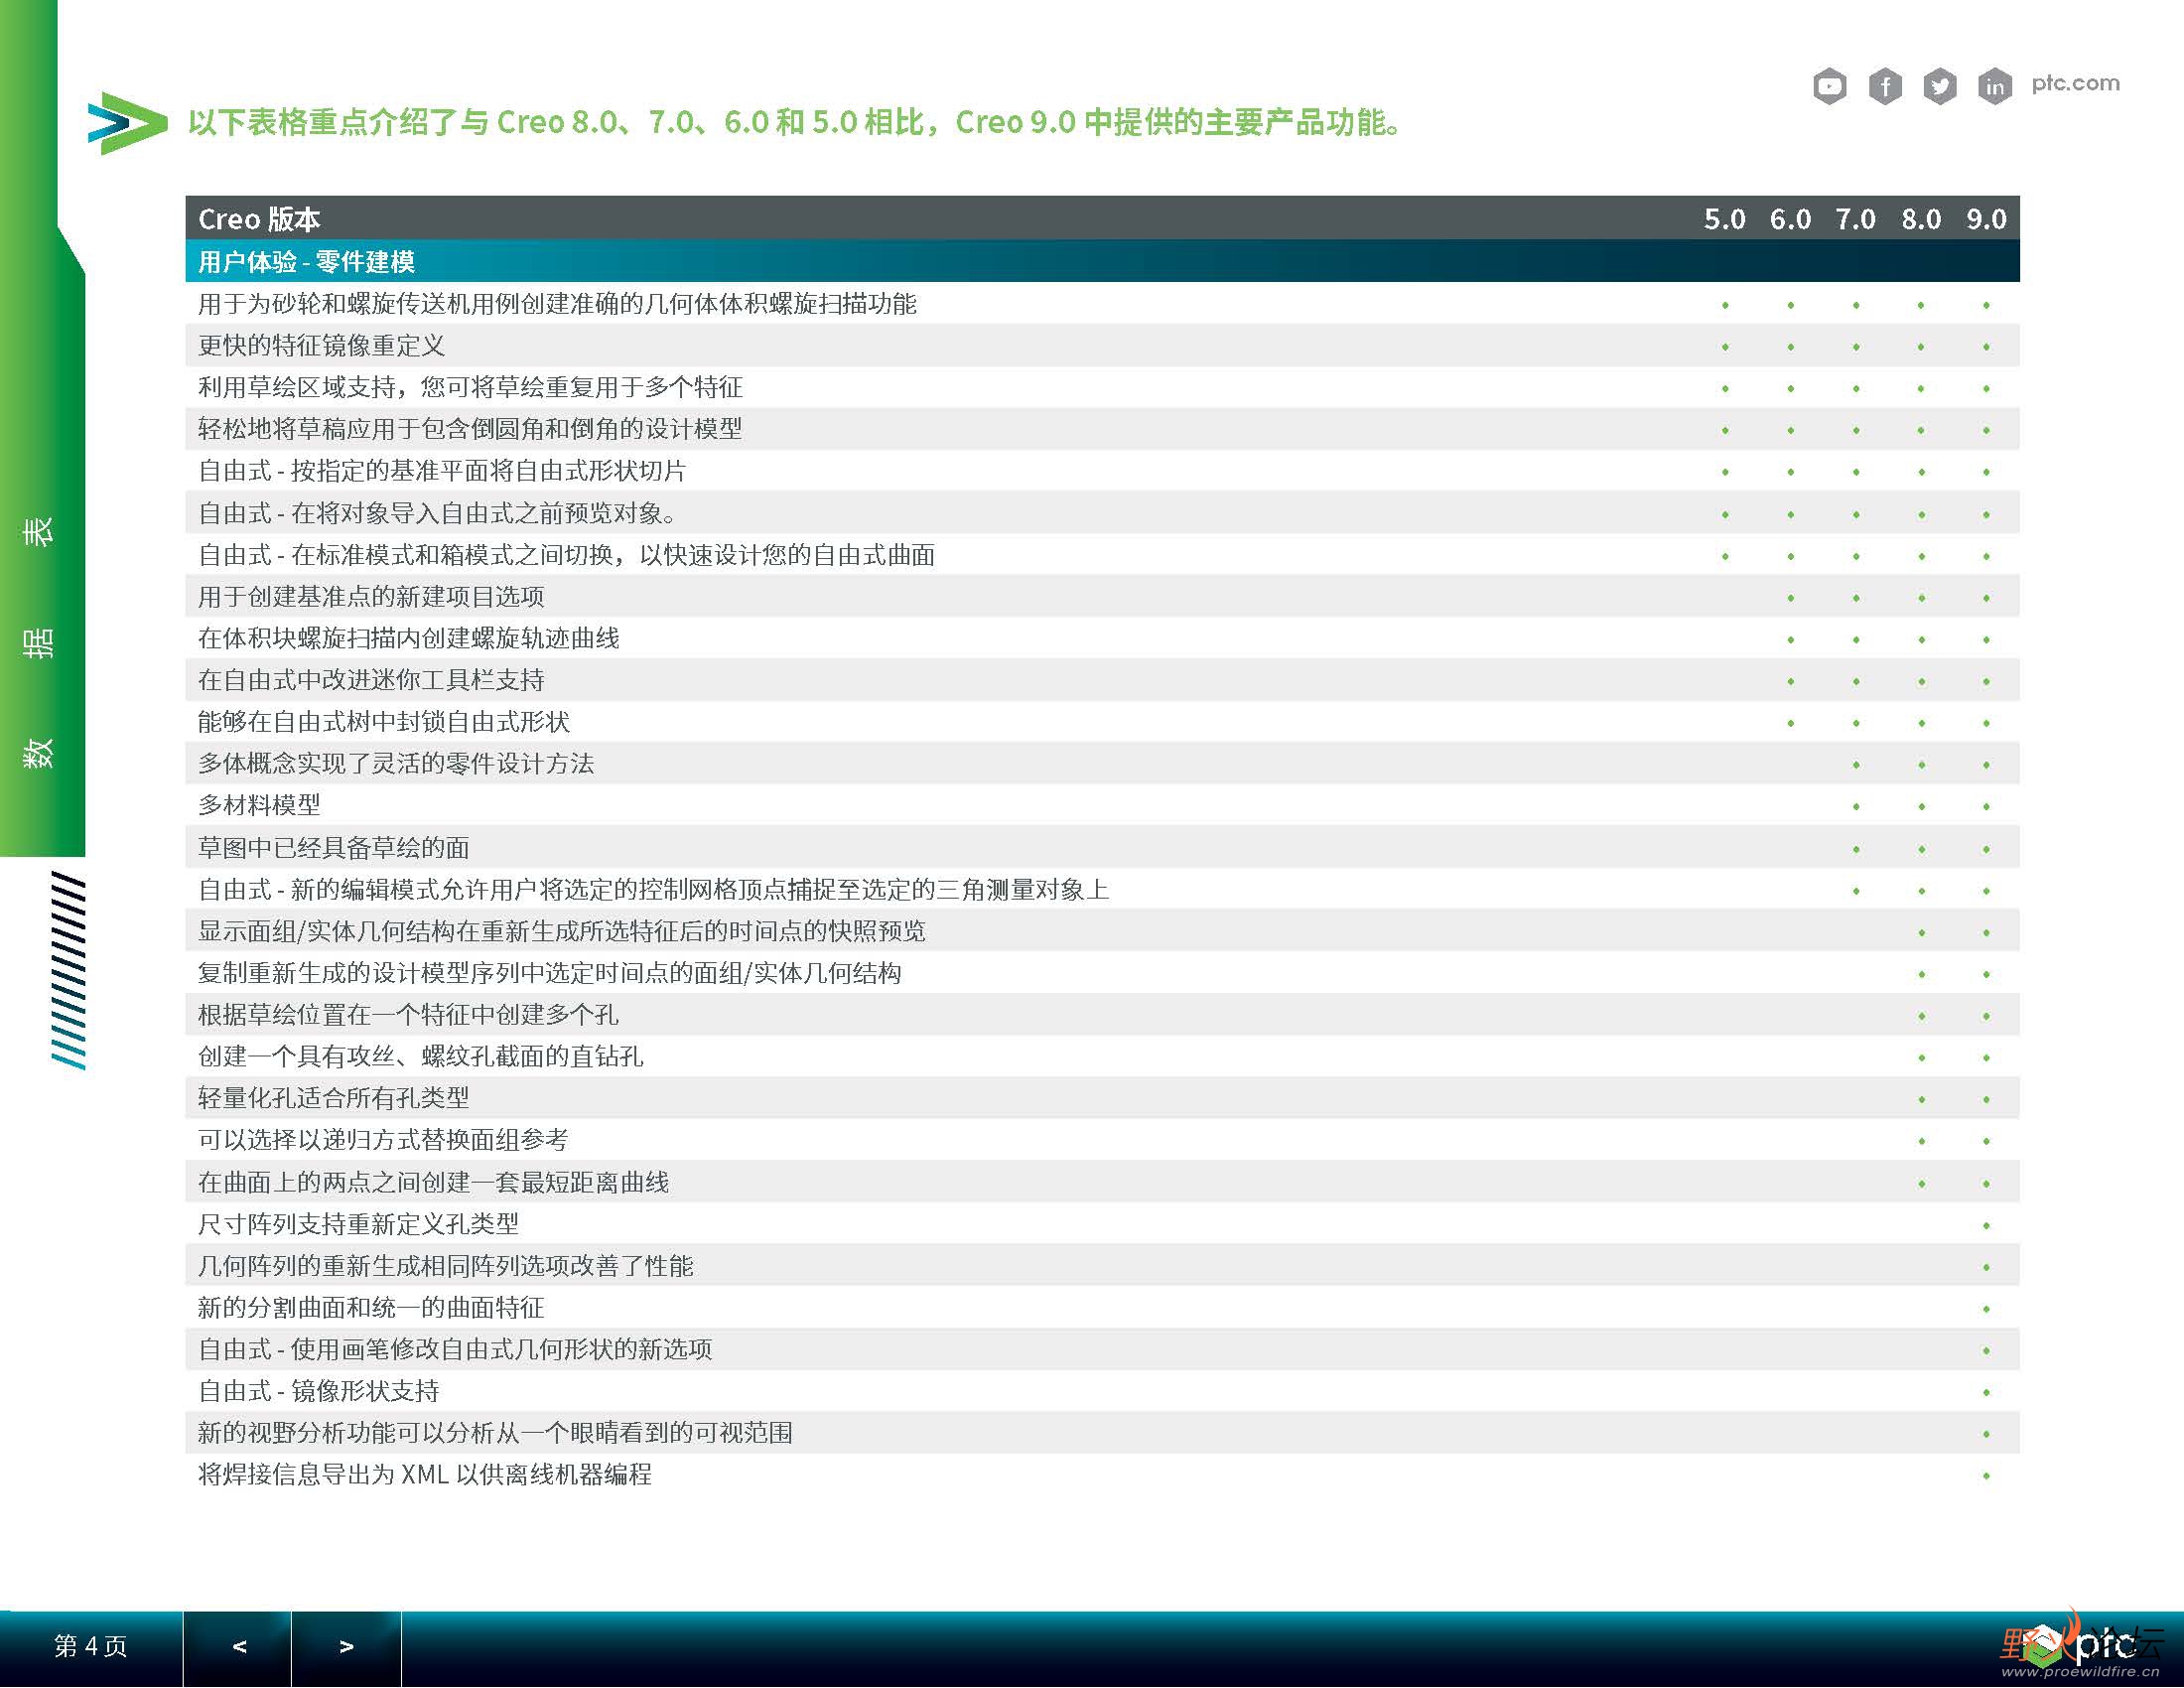The image size is (2184, 1688).
Task: Click the Creo 版本 table header
Action: click(x=259, y=219)
